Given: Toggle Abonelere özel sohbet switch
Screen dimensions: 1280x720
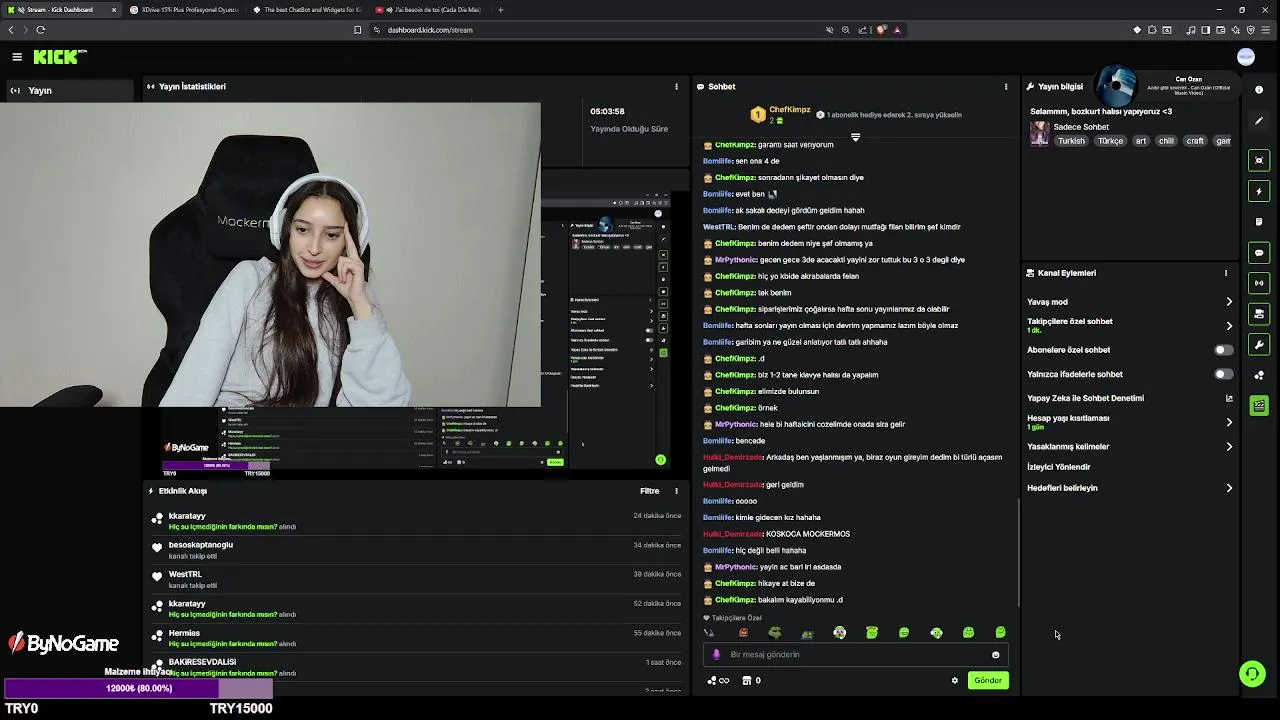Looking at the screenshot, I should [x=1223, y=350].
